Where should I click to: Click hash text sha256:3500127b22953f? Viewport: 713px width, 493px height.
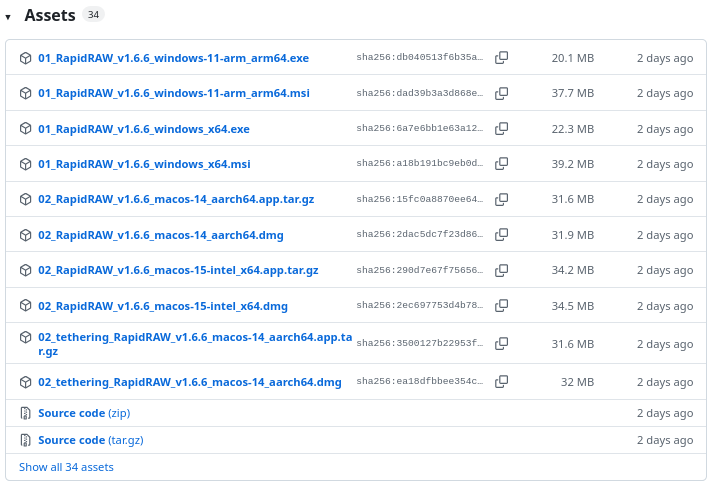(419, 343)
